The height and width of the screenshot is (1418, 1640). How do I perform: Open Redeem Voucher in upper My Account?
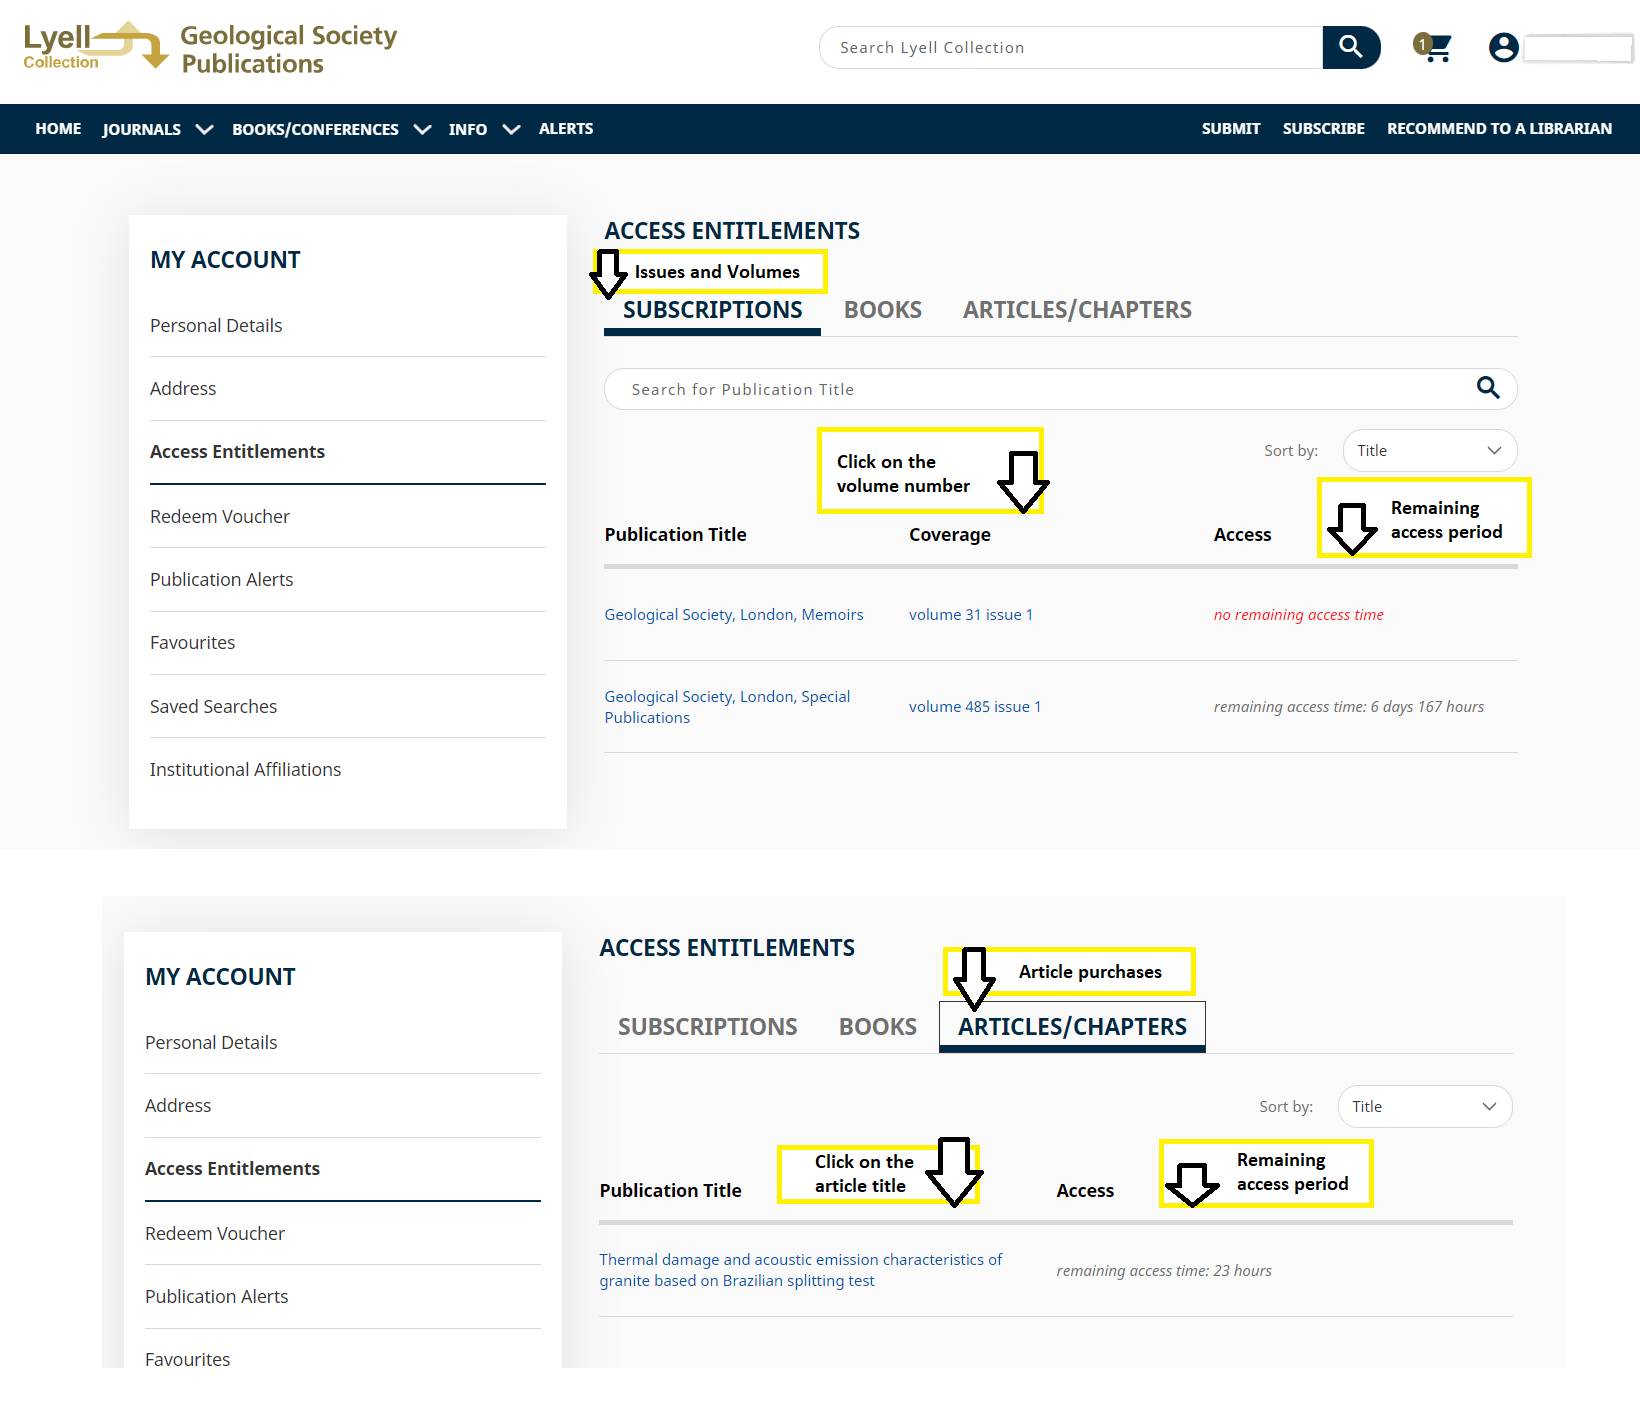[220, 517]
